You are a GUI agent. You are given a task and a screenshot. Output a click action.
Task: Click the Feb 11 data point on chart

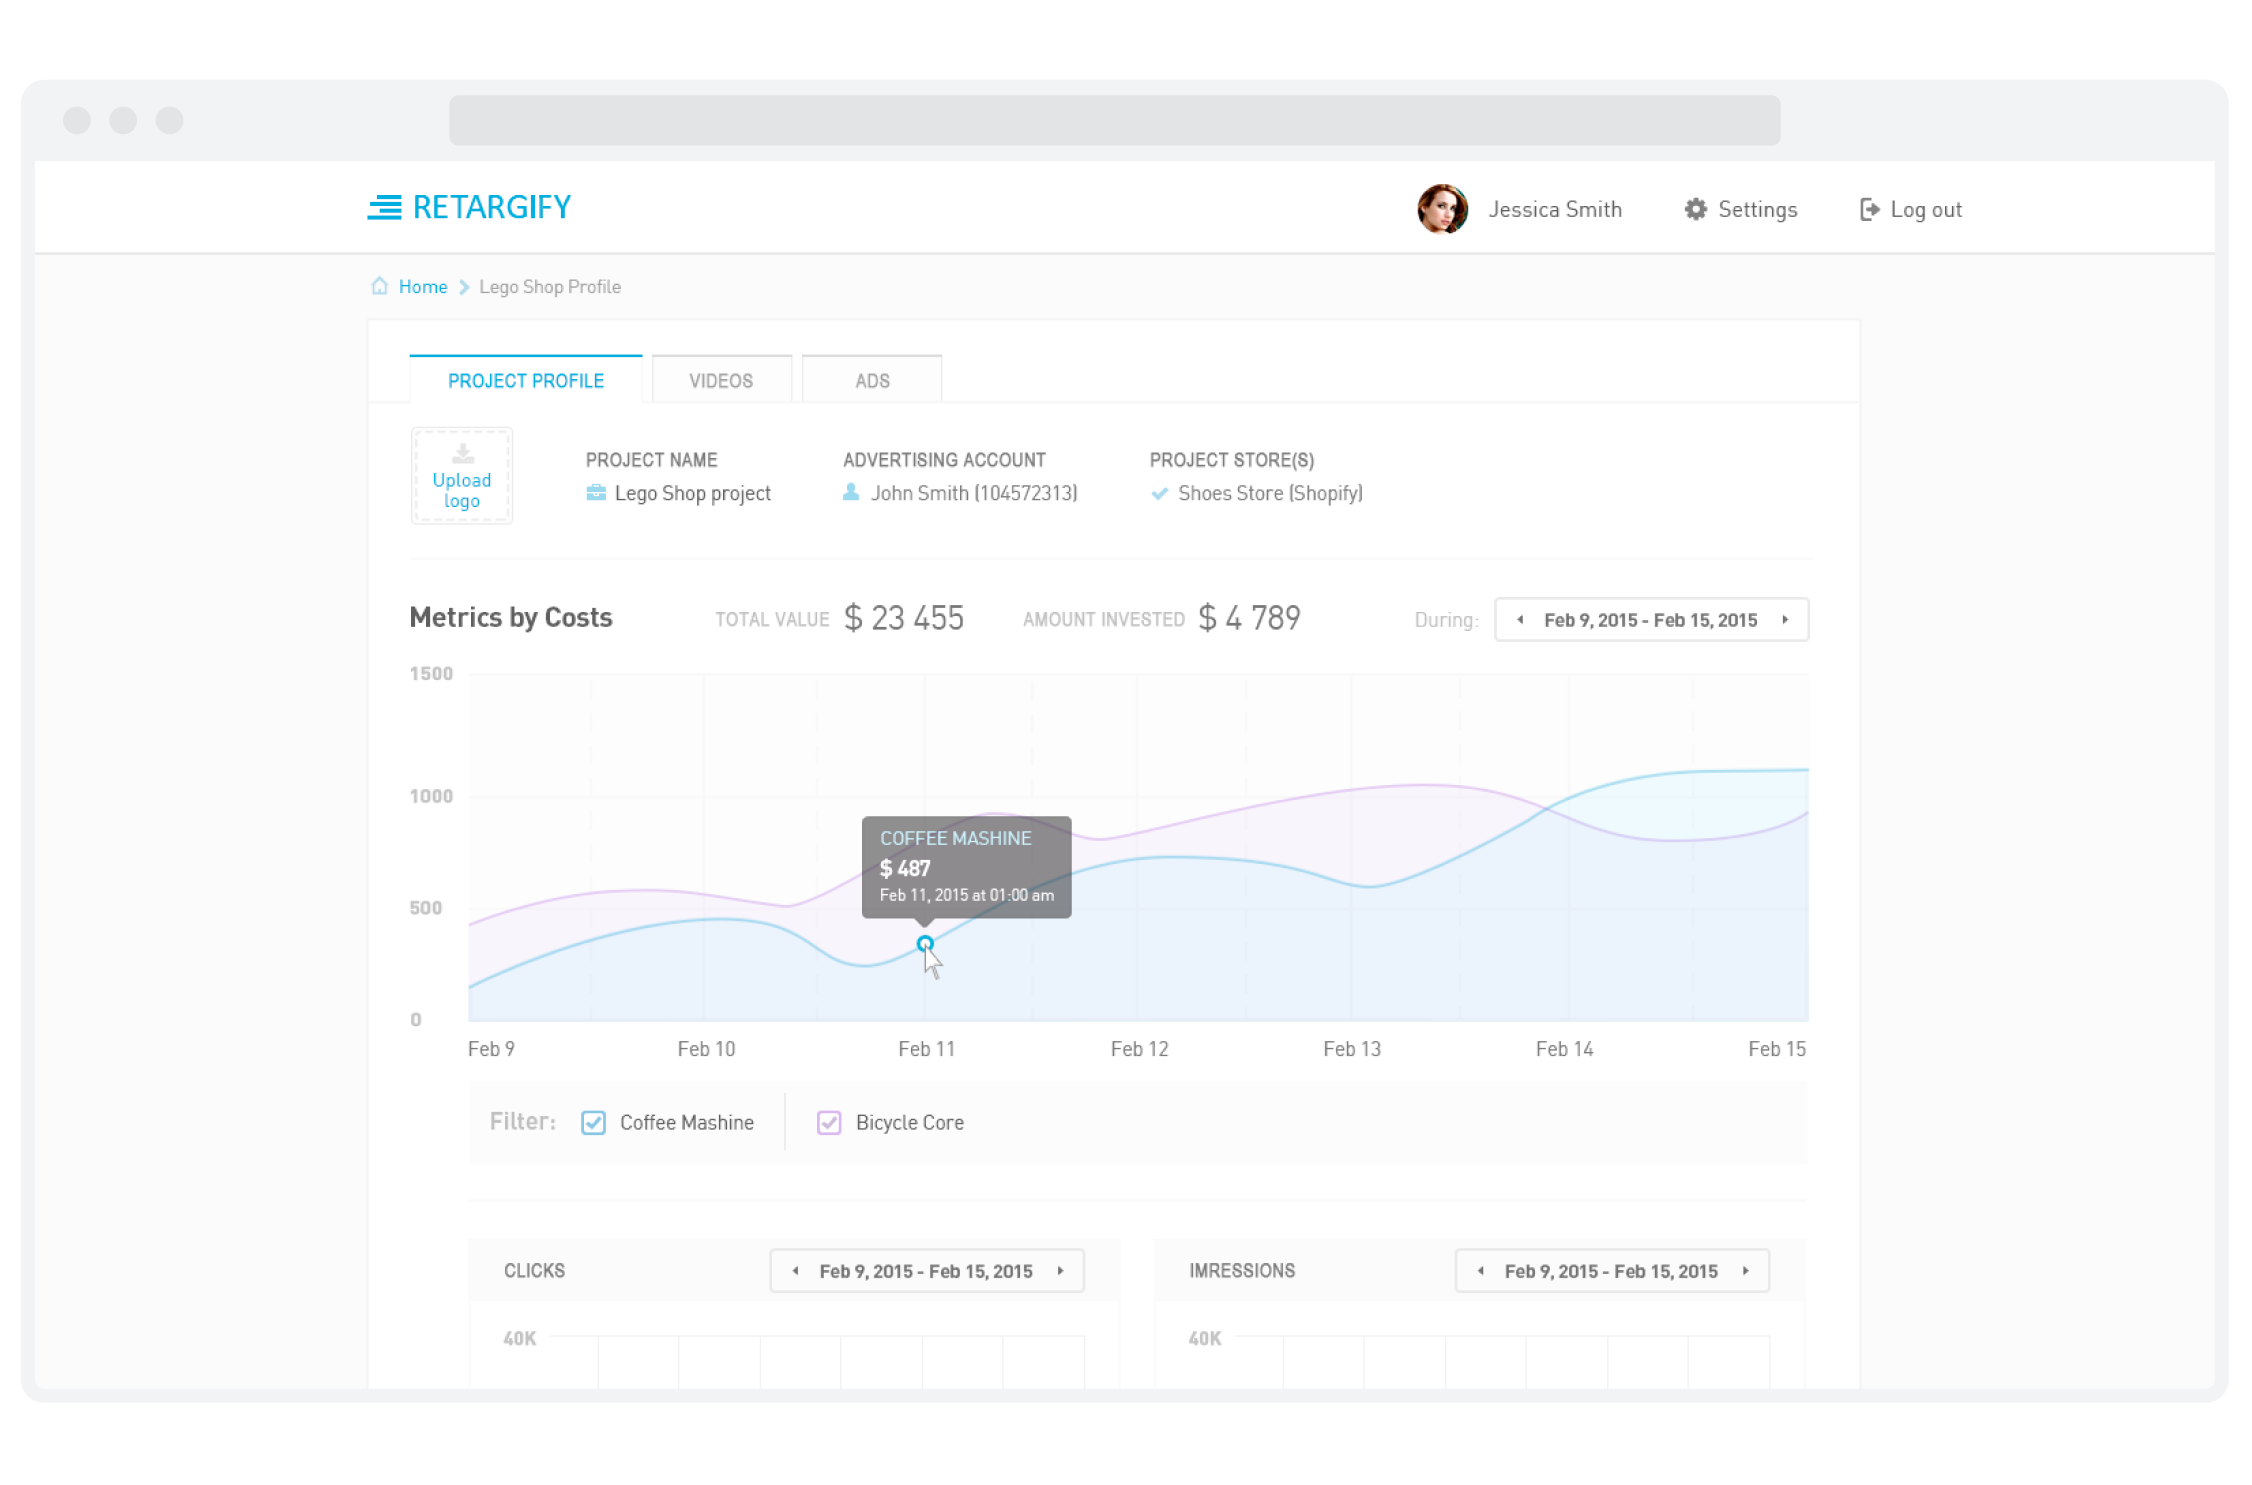click(925, 943)
